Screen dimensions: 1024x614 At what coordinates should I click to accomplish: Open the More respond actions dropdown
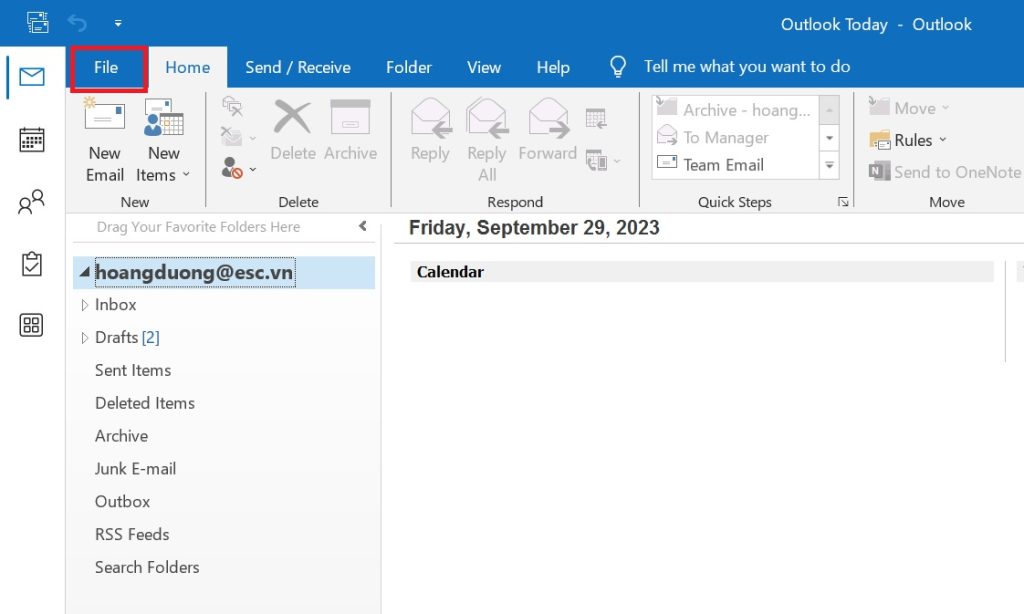(x=603, y=160)
